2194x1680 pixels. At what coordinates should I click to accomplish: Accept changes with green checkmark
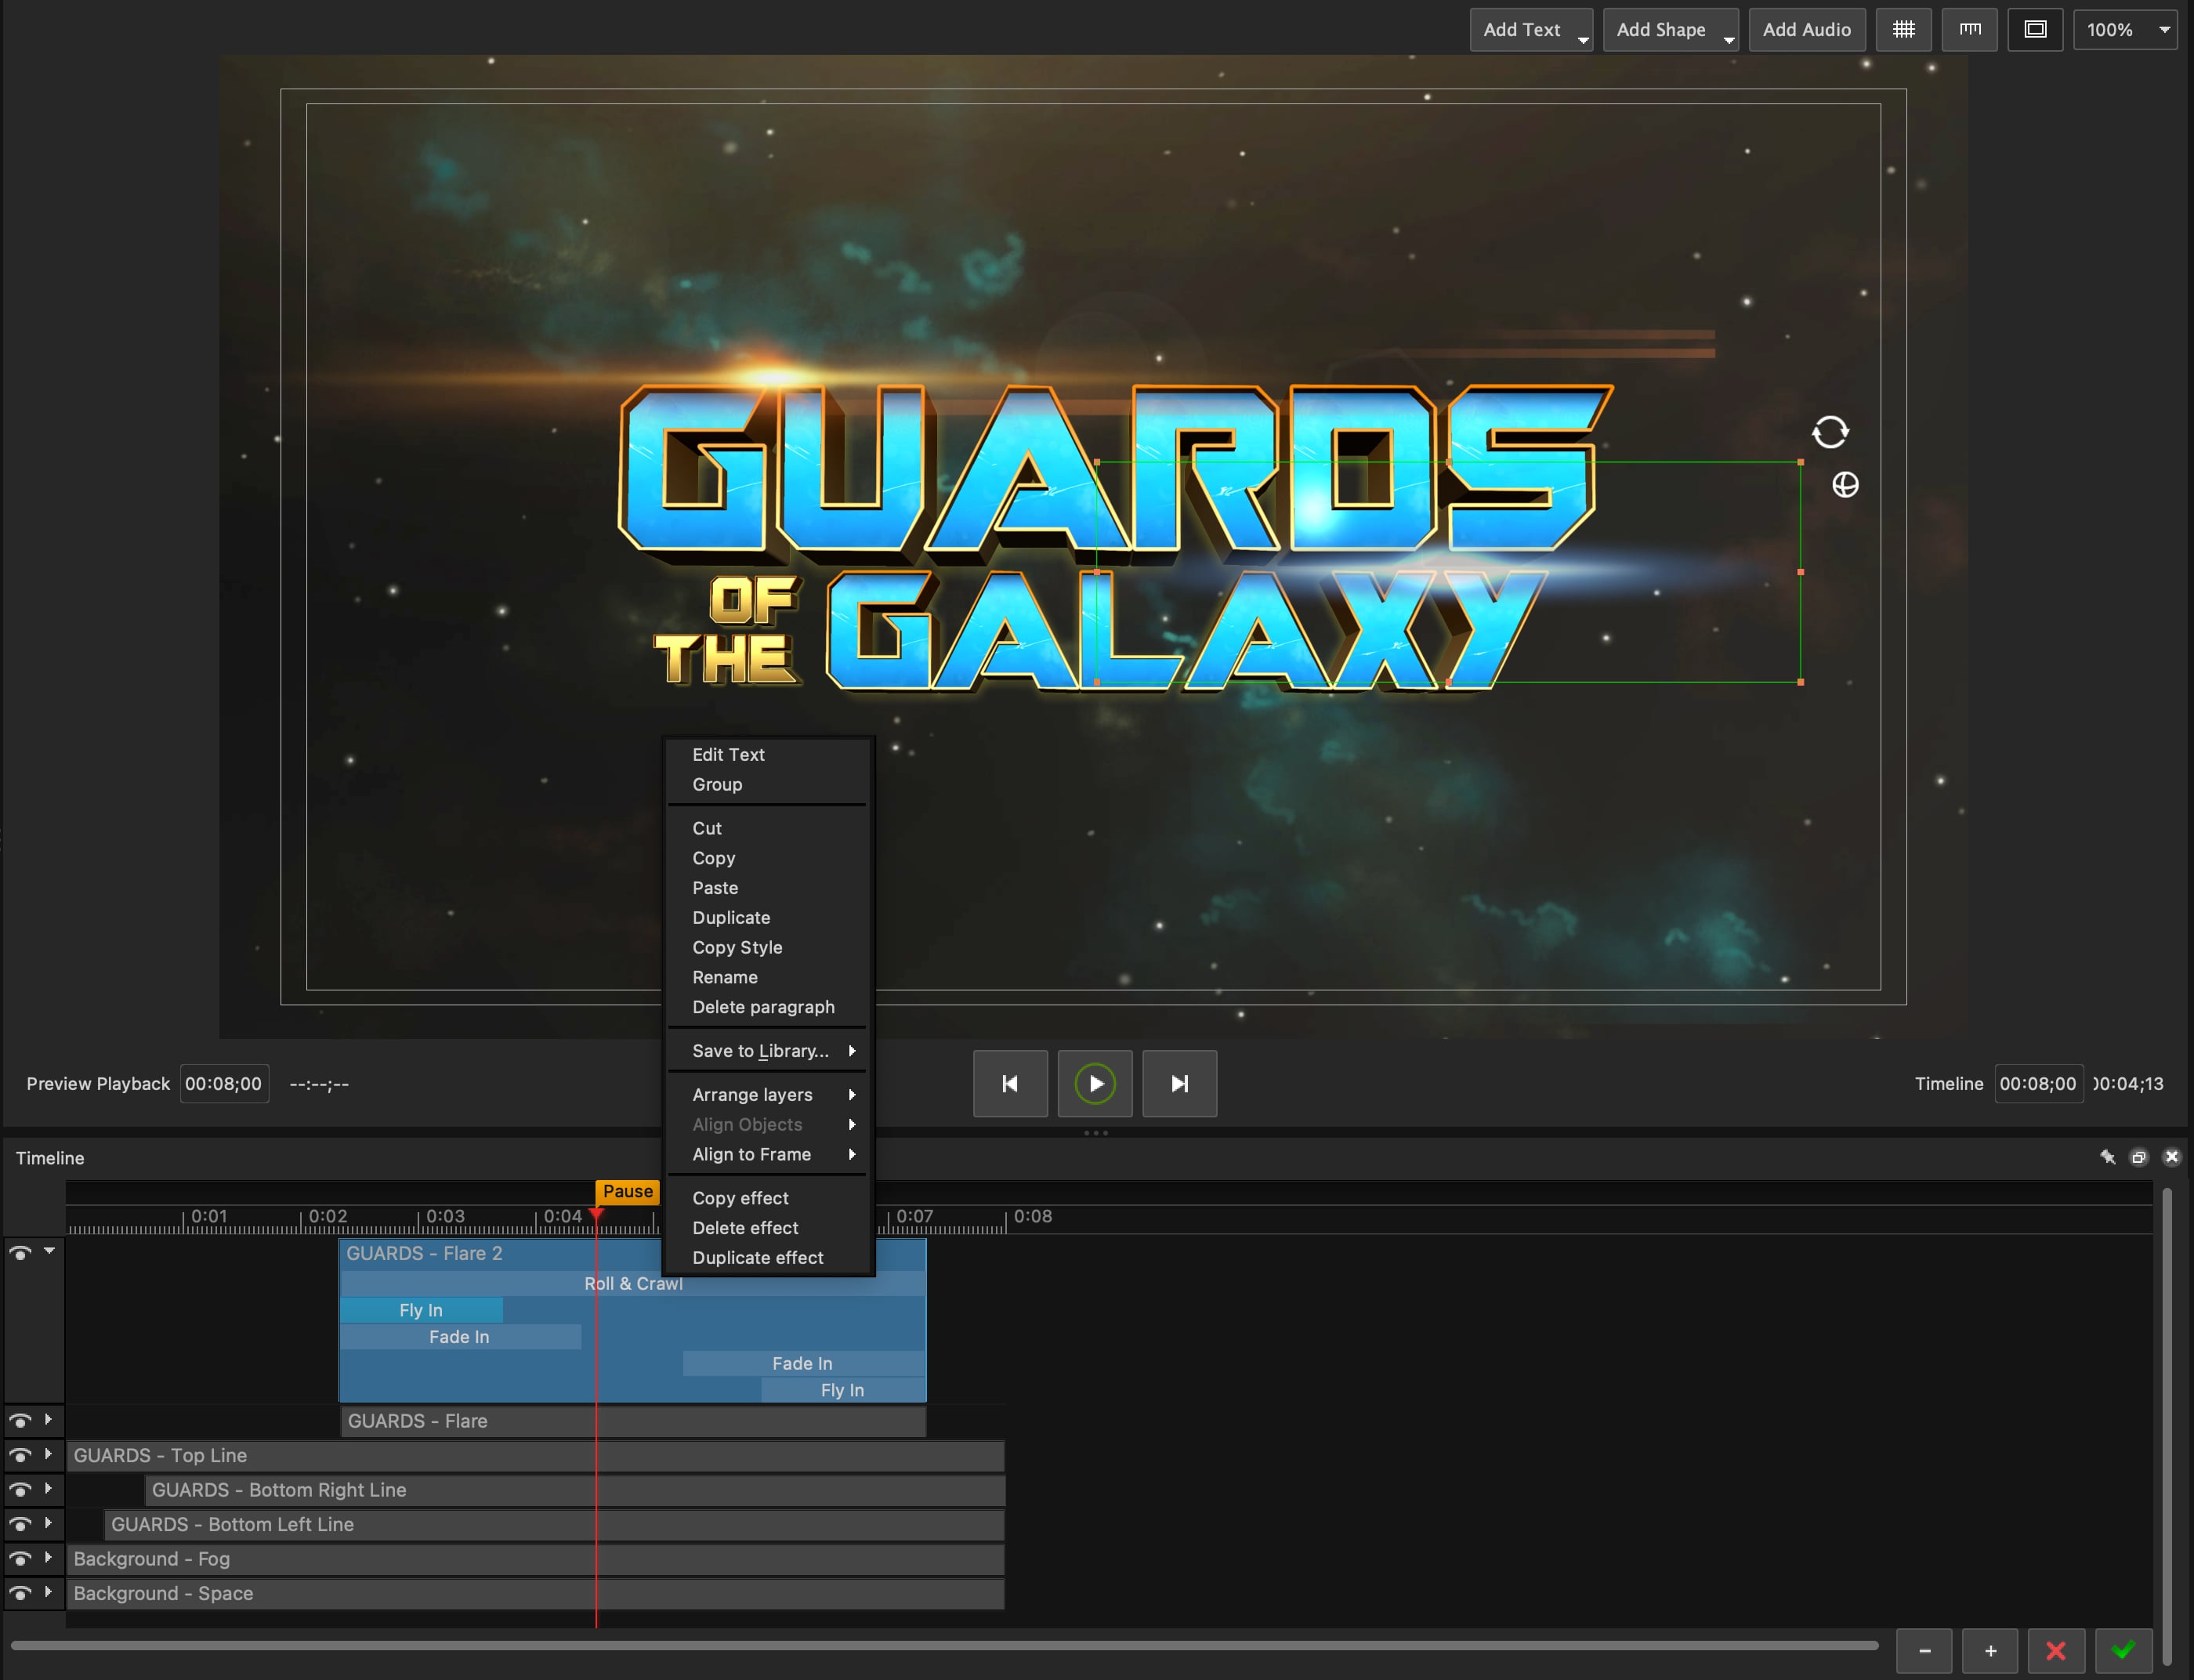(x=2123, y=1651)
